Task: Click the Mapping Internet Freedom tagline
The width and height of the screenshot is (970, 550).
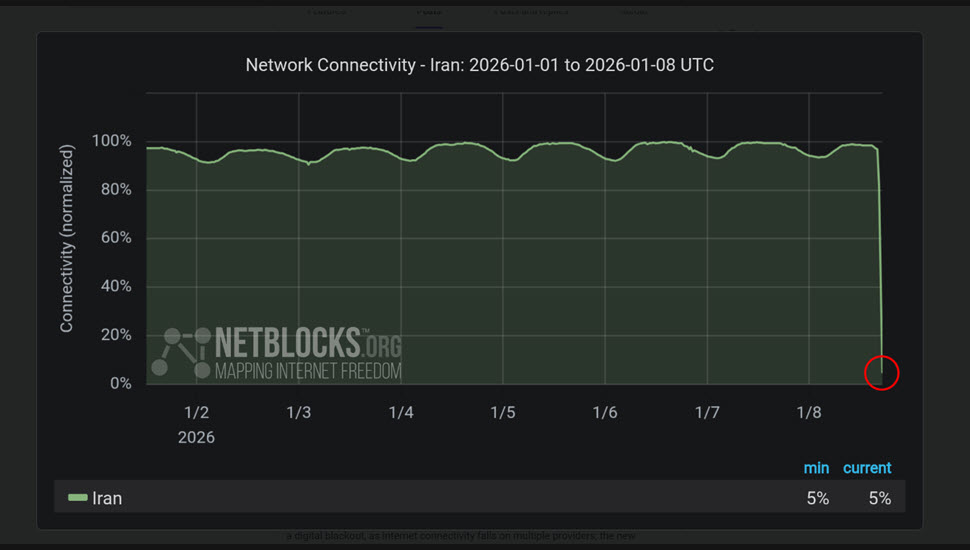Action: [x=308, y=371]
